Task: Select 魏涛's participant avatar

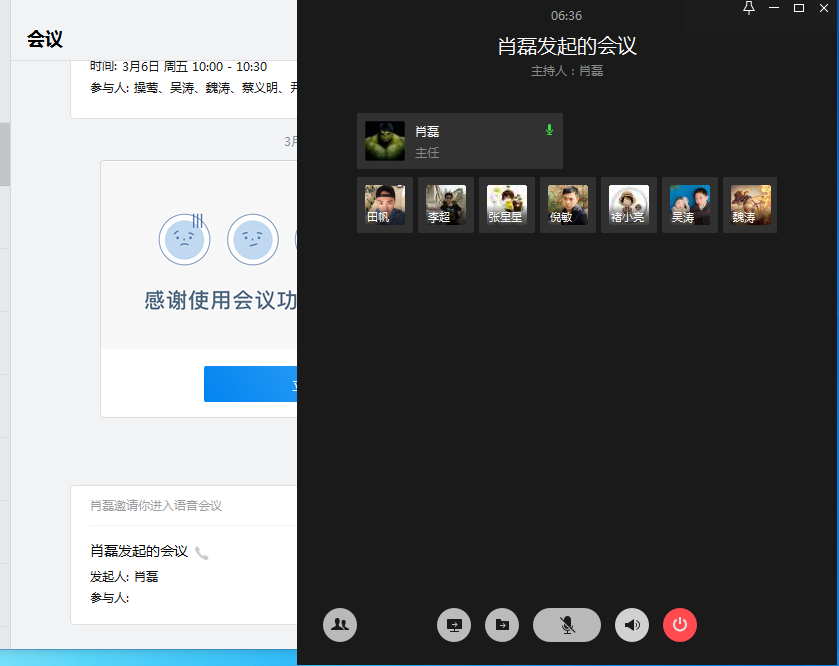Action: [x=750, y=205]
